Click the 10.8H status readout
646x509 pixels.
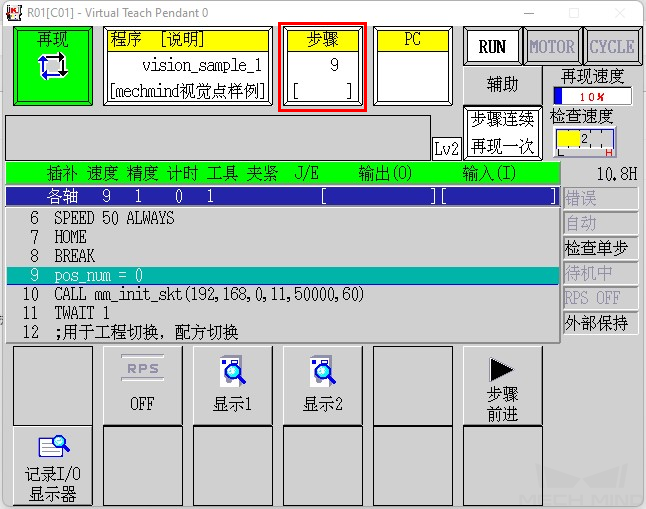[617, 174]
